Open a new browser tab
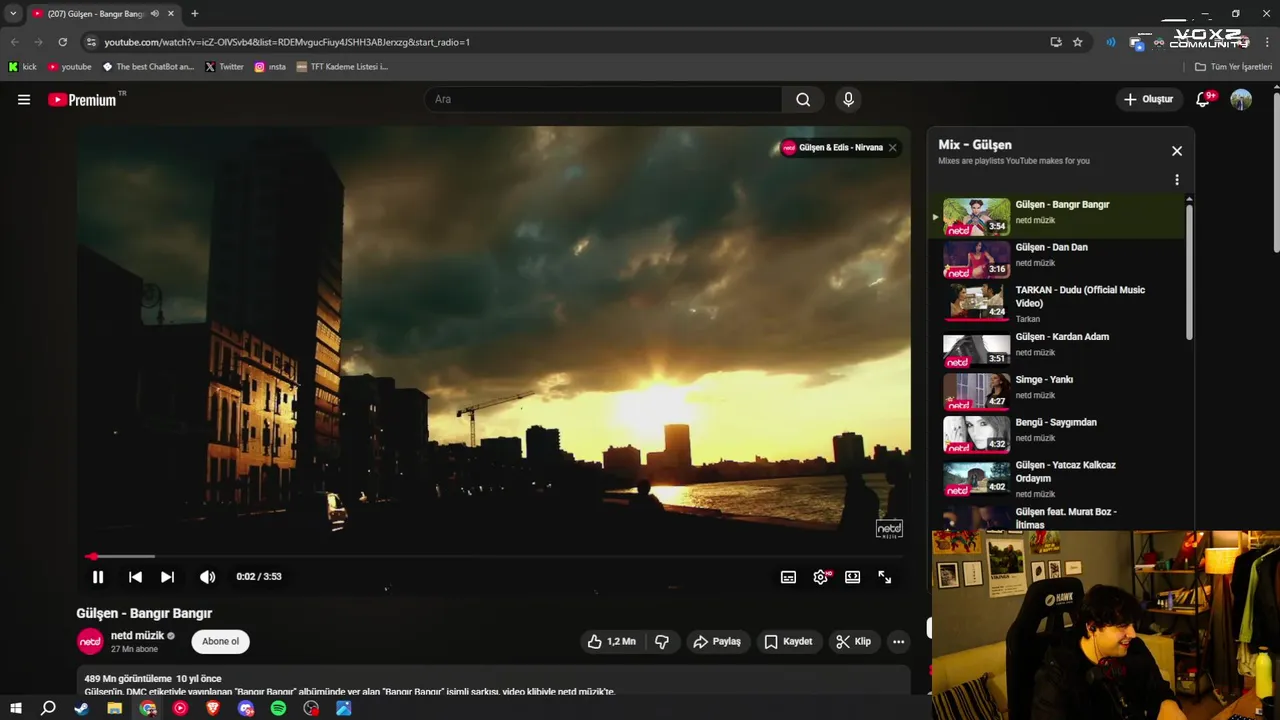Screen dimensions: 1280x720 click(195, 14)
